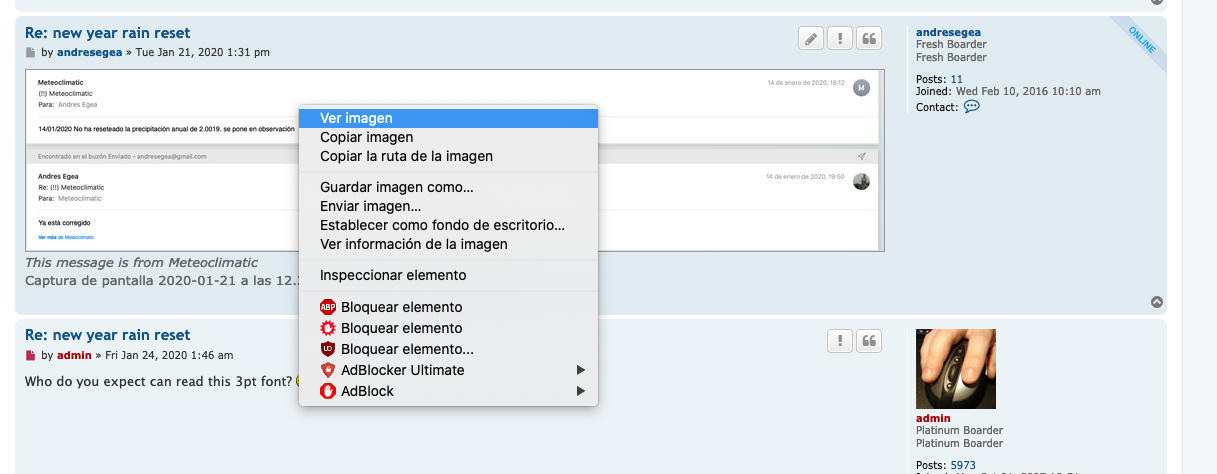Expand the AdBlocker Ultimate submenu
Viewport: 1217px width, 474px height.
(x=402, y=370)
